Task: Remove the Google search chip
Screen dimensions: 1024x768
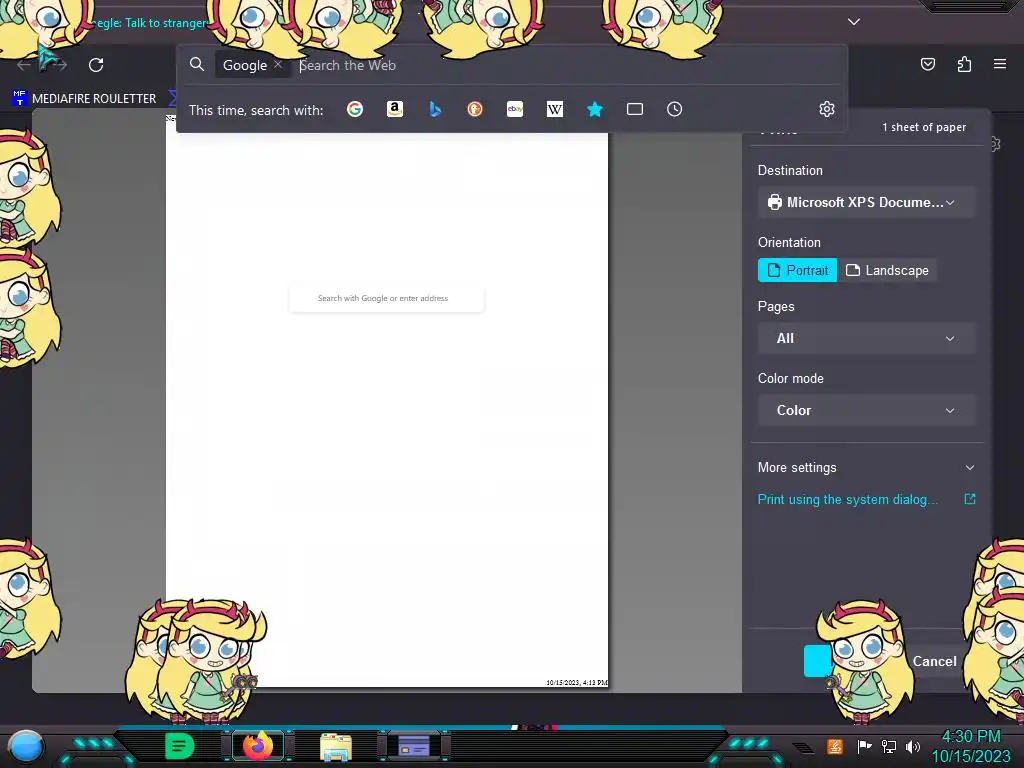Action: click(278, 65)
